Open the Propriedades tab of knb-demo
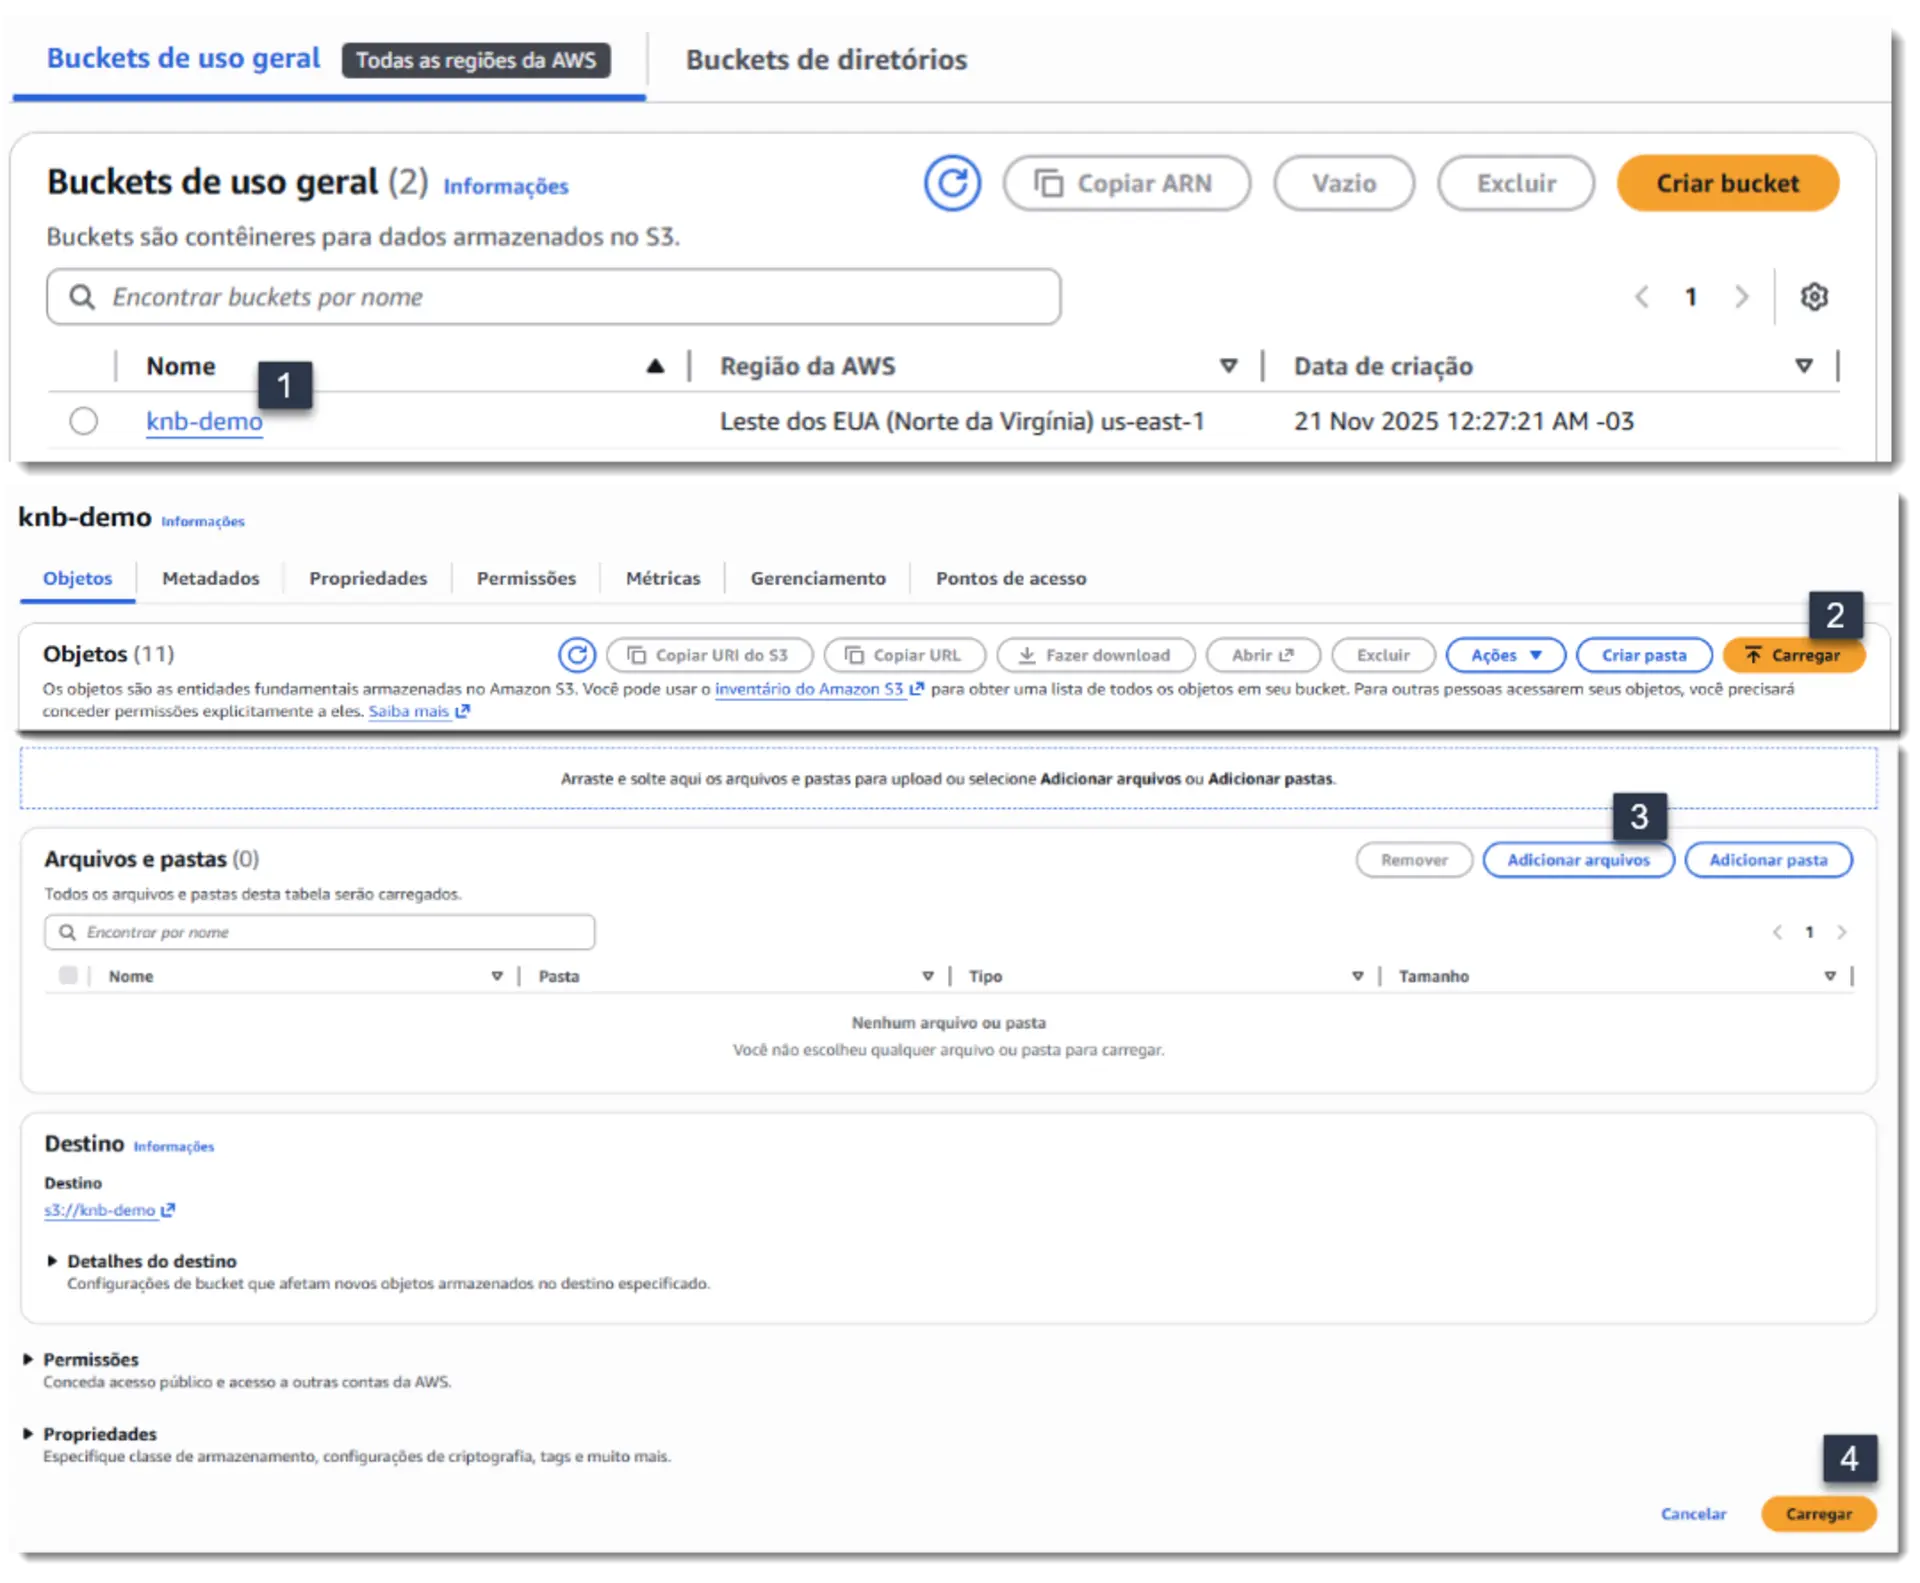Image resolution: width=1920 pixels, height=1583 pixels. [368, 578]
